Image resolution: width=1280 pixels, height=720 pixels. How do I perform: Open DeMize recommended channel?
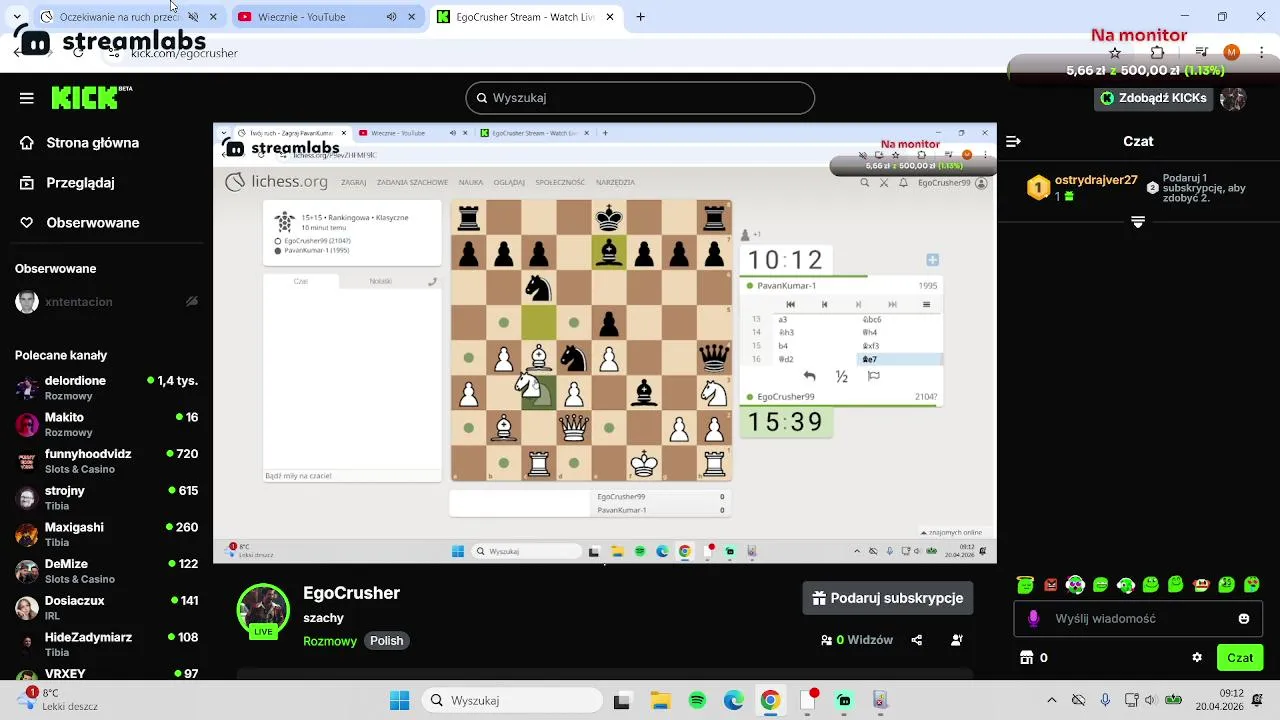click(x=106, y=571)
